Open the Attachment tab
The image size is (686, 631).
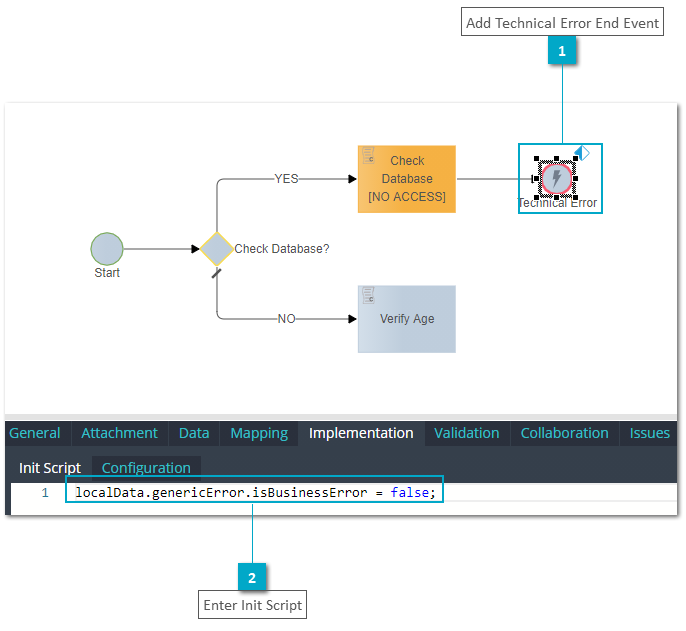[x=119, y=433]
